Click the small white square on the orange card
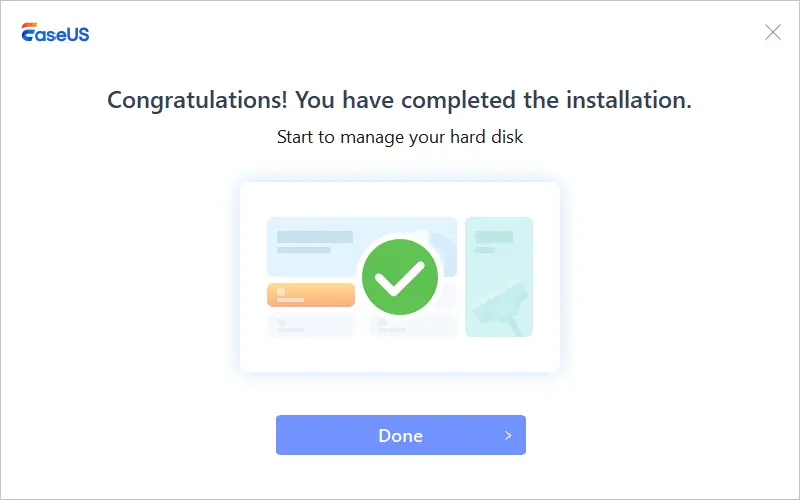This screenshot has height=500, width=800. pyautogui.click(x=281, y=292)
